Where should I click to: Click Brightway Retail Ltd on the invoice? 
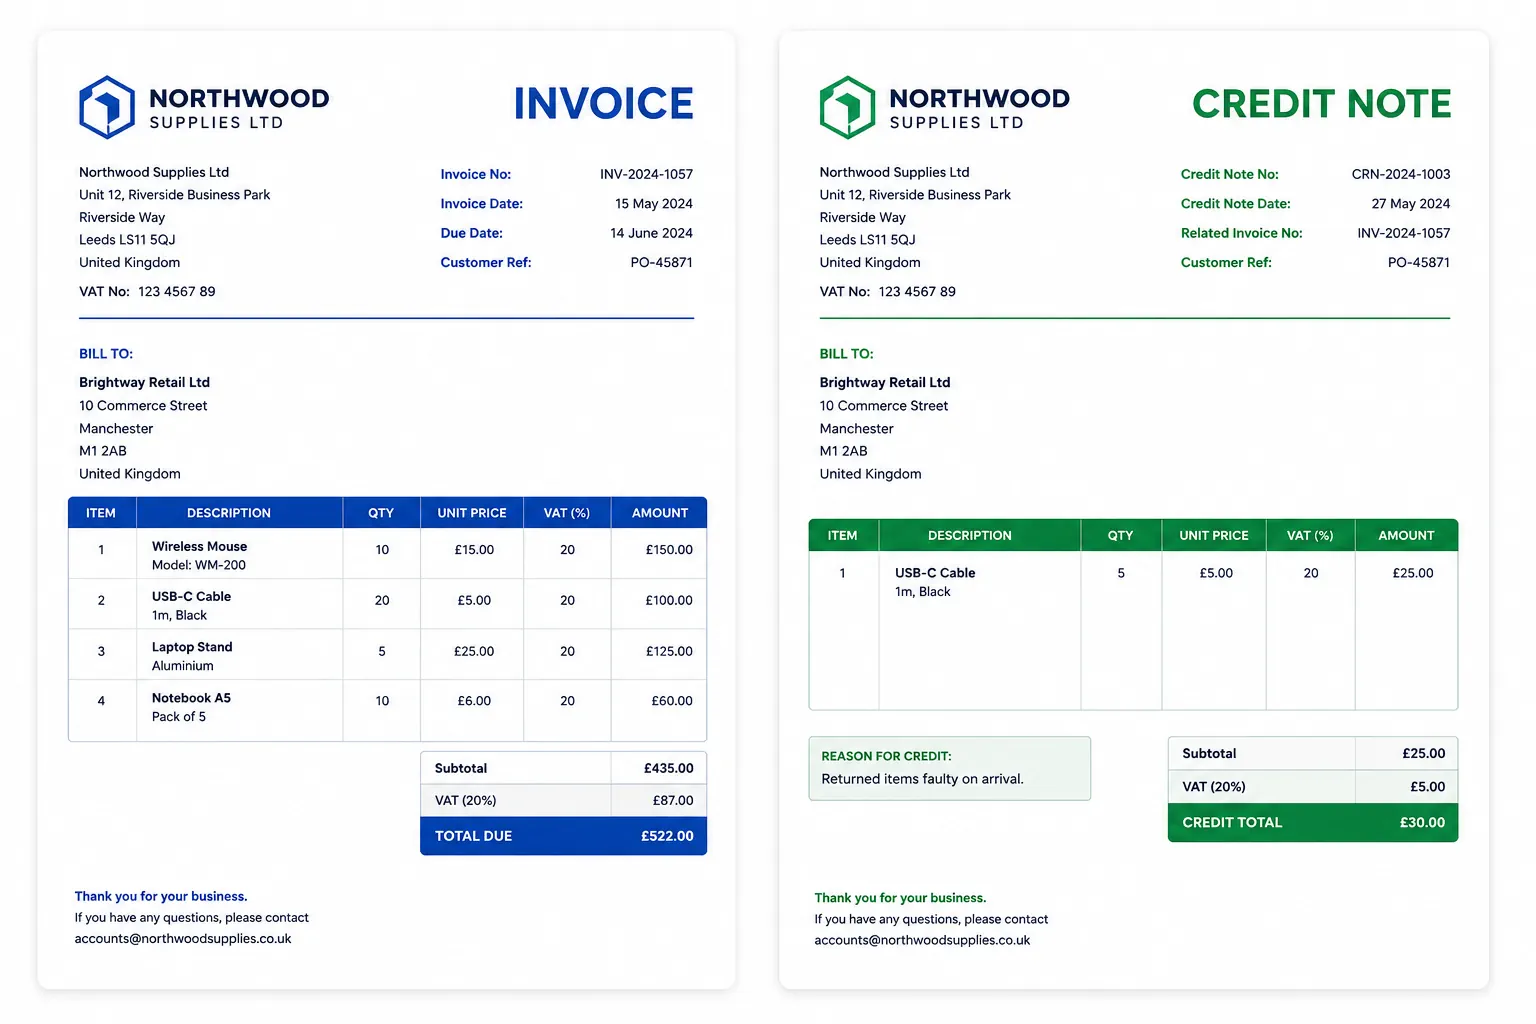pyautogui.click(x=145, y=383)
